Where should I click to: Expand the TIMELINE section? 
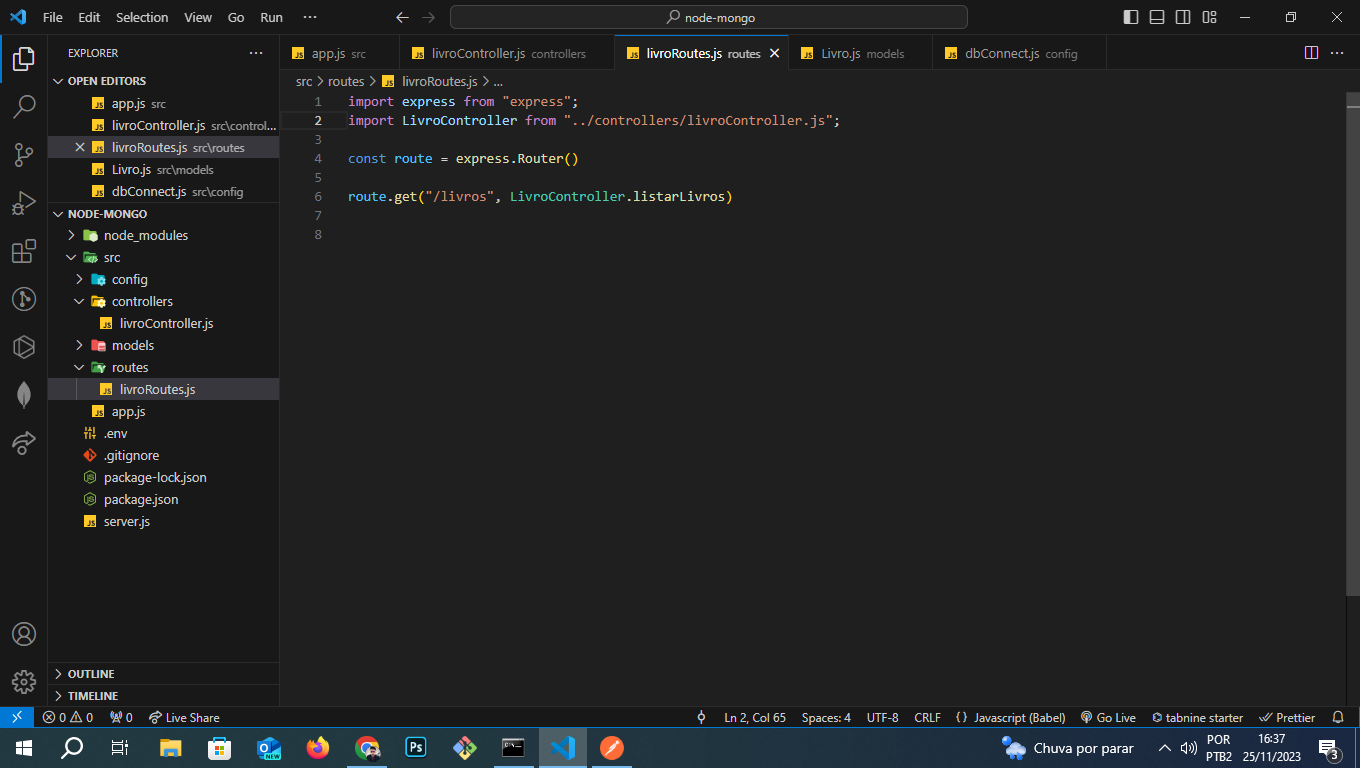(163, 695)
